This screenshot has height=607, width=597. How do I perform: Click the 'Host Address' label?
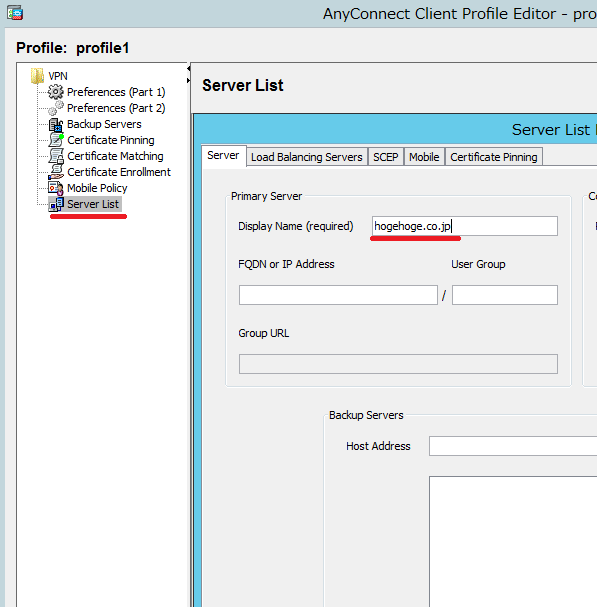378,446
